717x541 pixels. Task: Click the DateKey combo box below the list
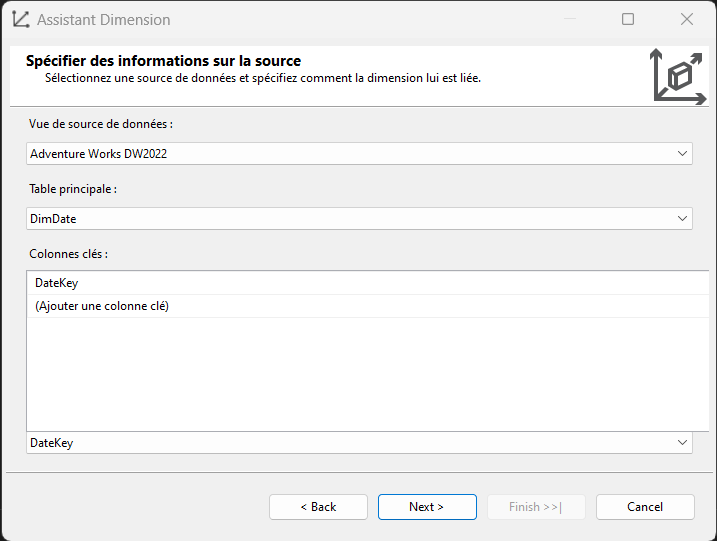359,443
